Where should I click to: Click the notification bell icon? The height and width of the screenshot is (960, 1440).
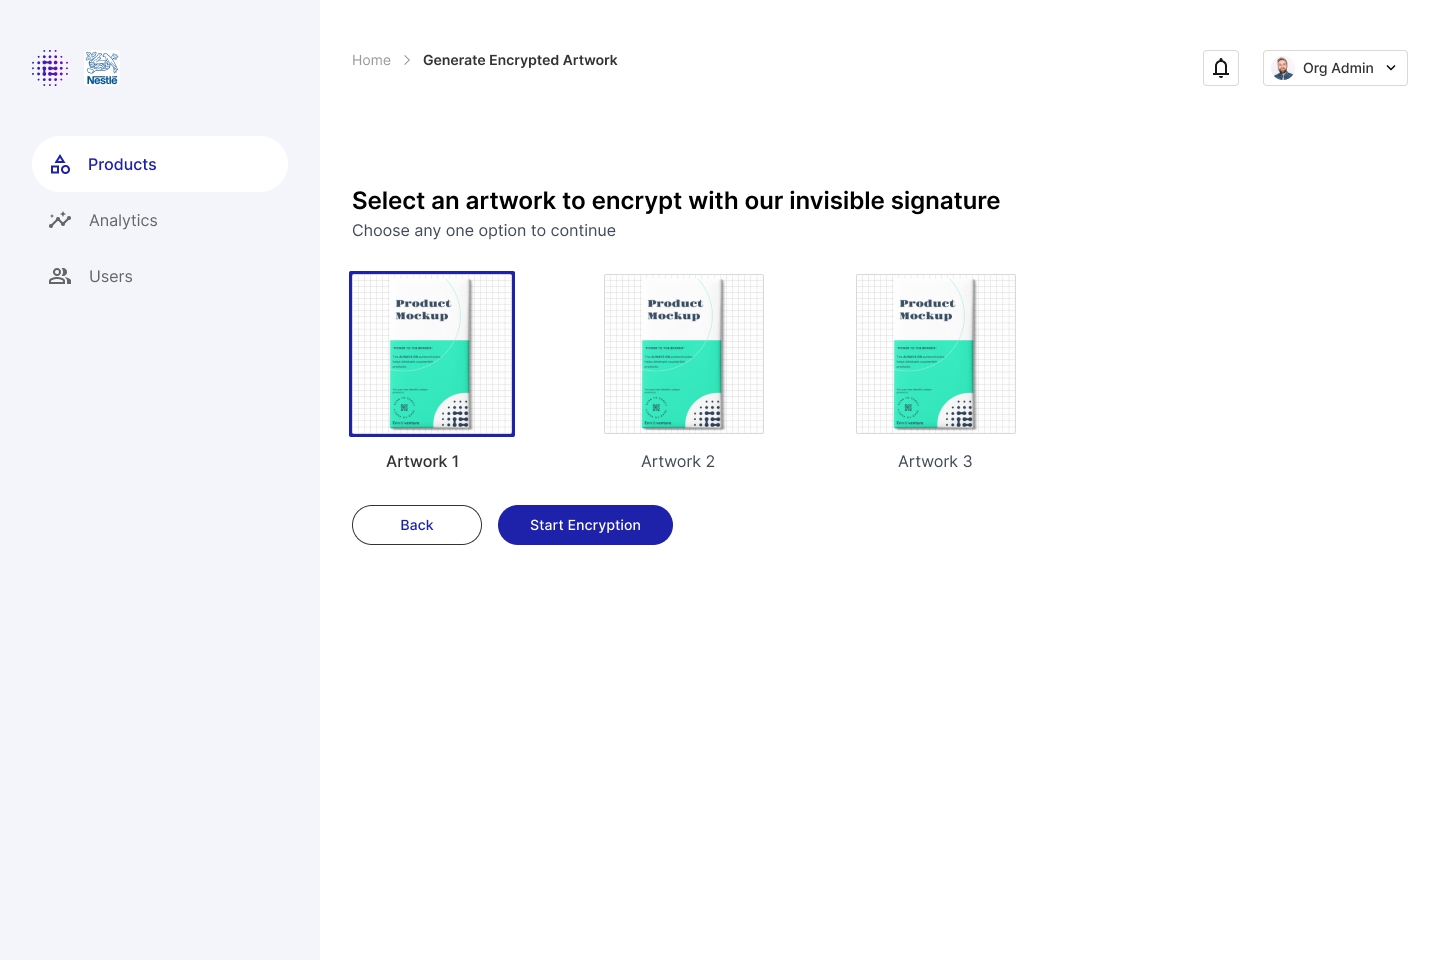(1220, 68)
